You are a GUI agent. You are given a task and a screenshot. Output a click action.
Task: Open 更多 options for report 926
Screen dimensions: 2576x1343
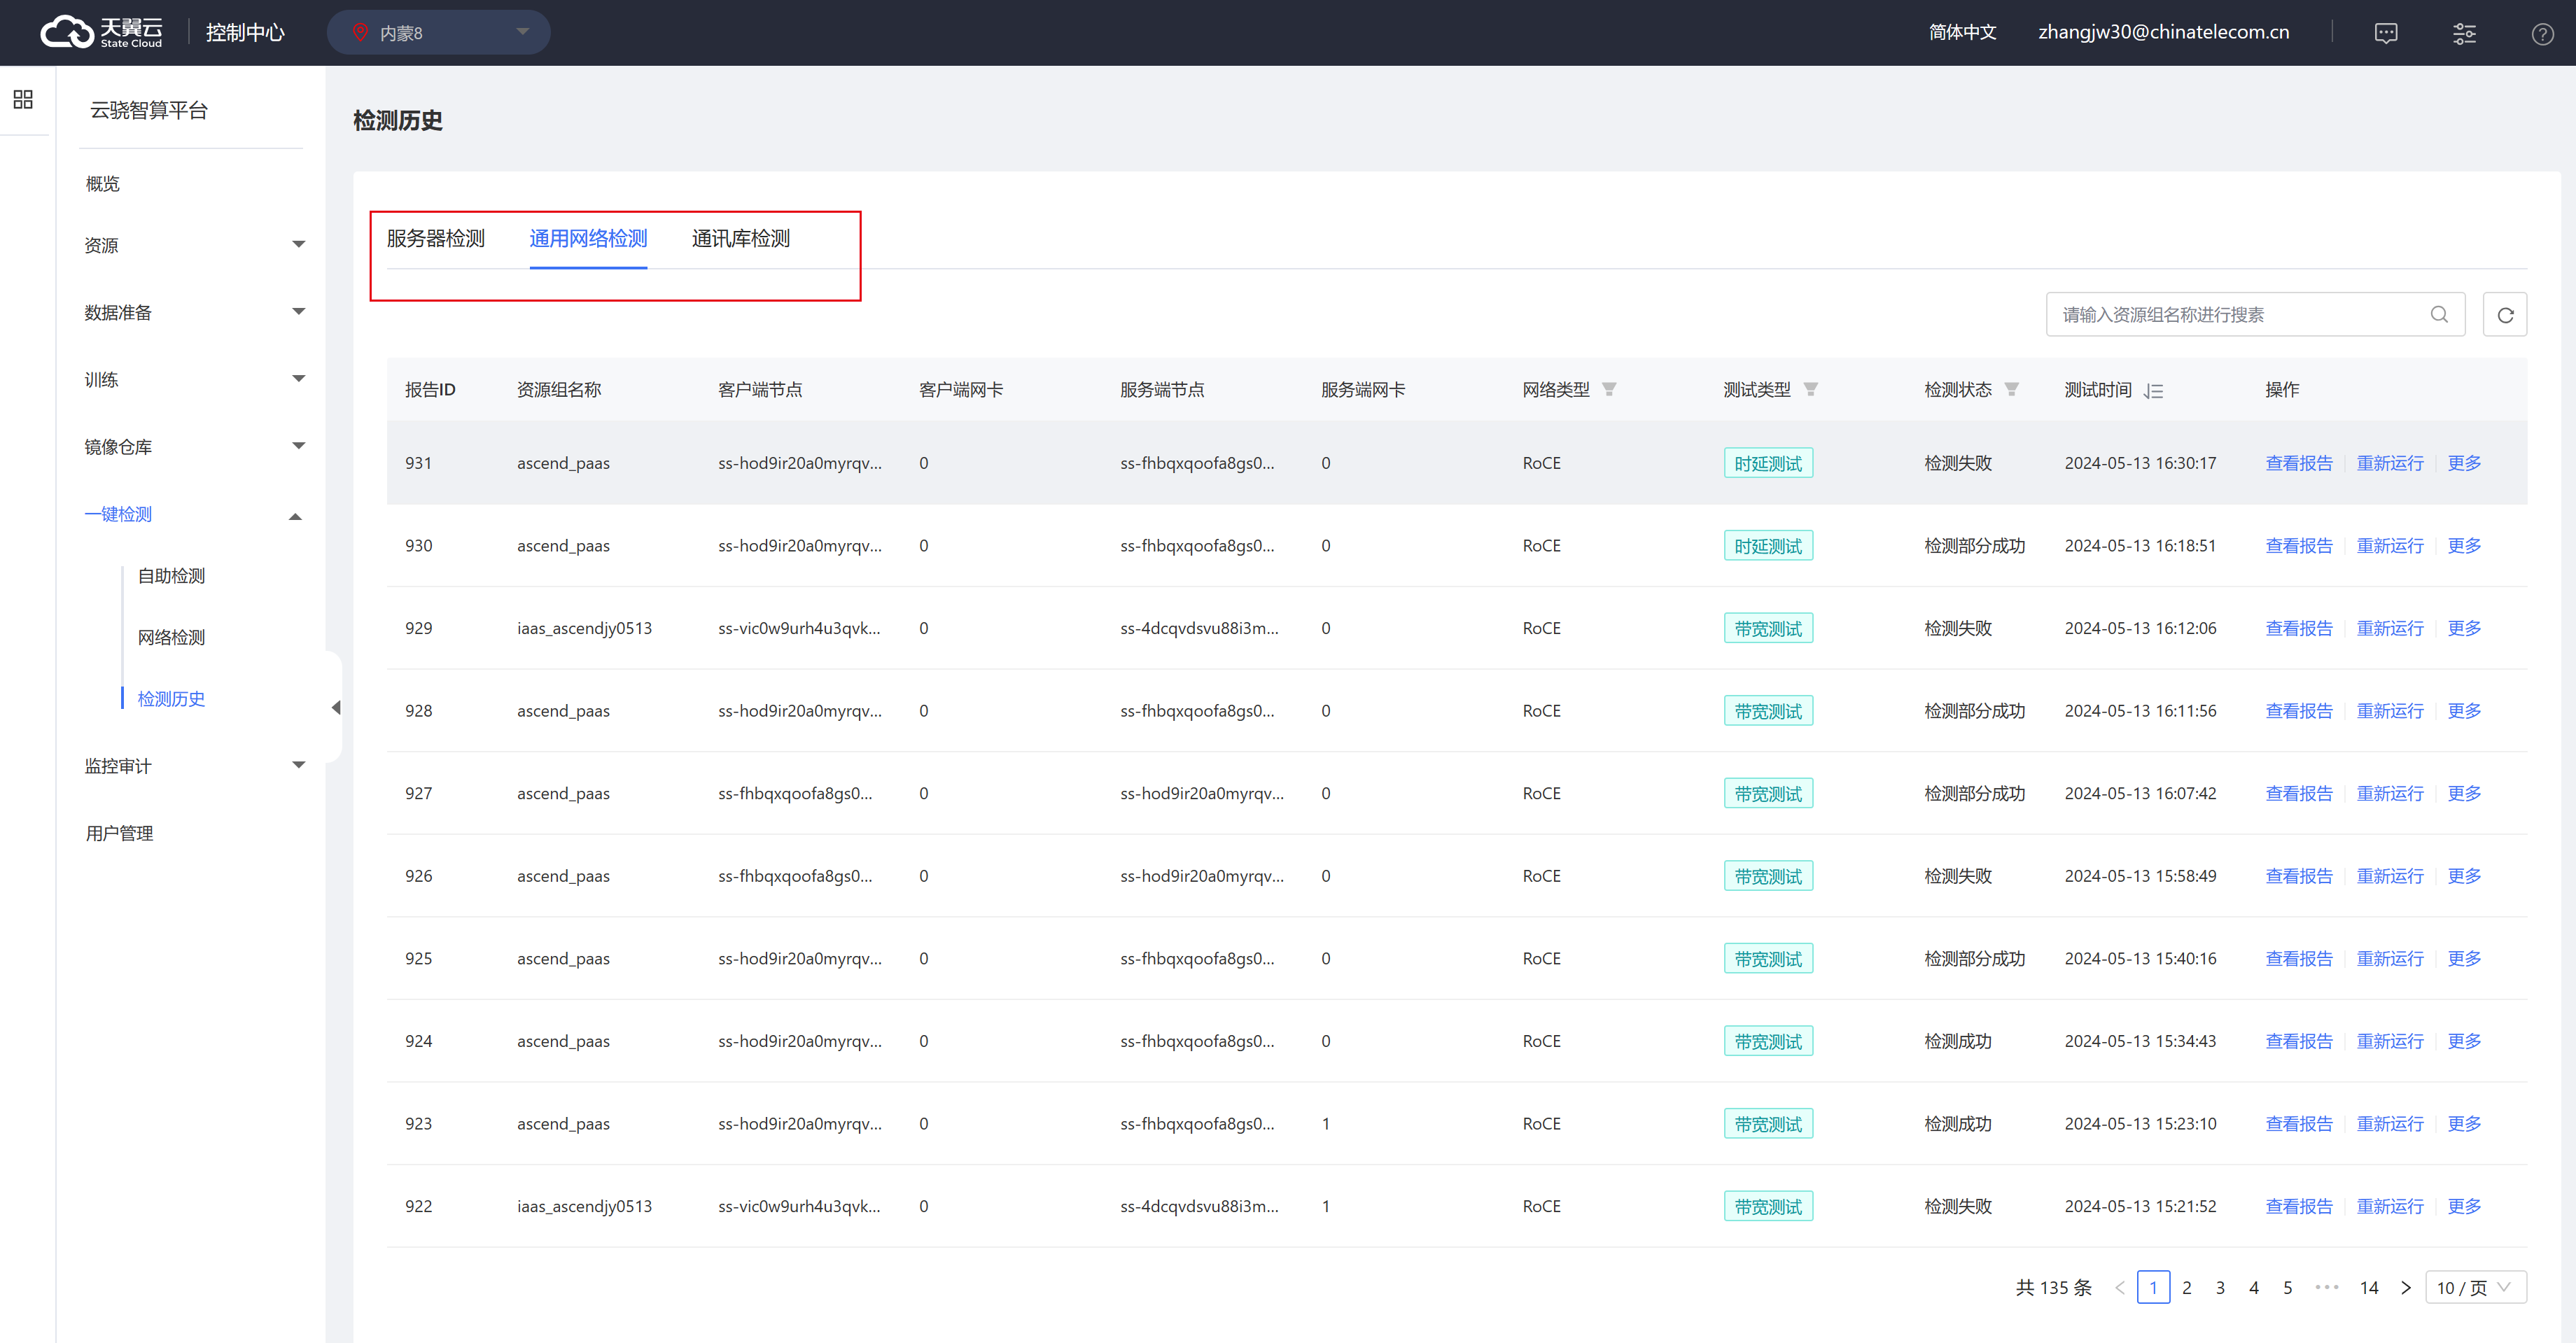tap(2464, 875)
